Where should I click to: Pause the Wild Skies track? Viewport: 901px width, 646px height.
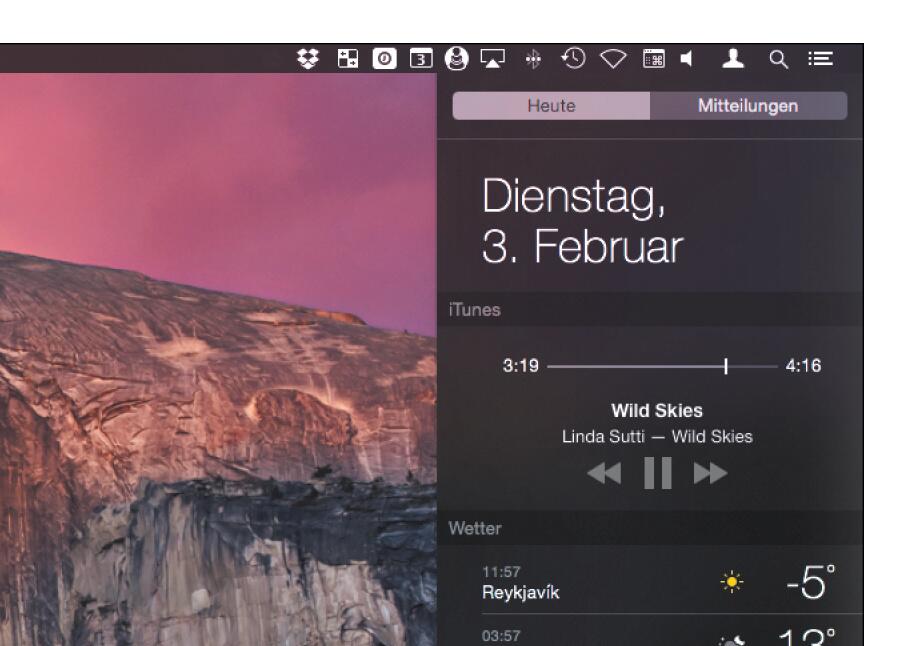(x=657, y=473)
